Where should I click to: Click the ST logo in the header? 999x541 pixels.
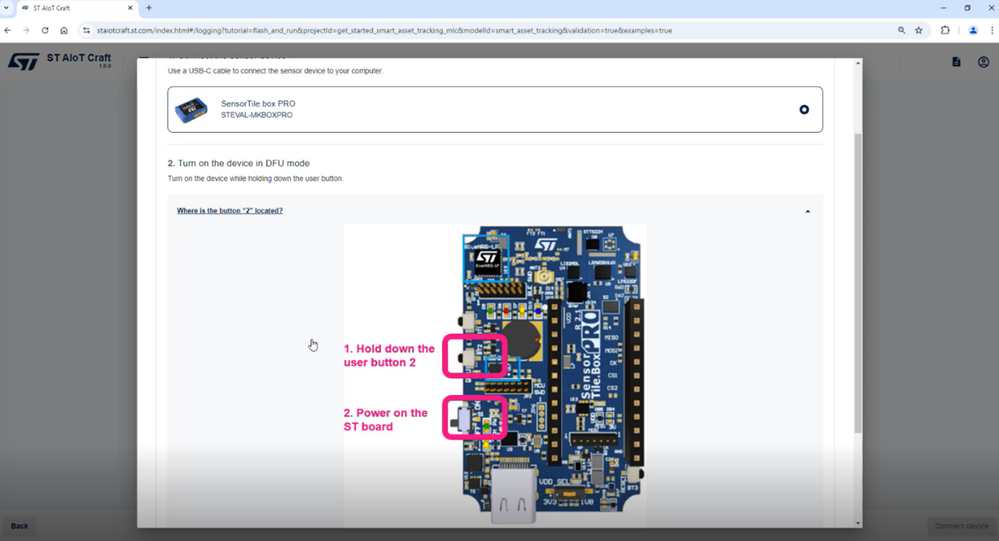(x=24, y=62)
